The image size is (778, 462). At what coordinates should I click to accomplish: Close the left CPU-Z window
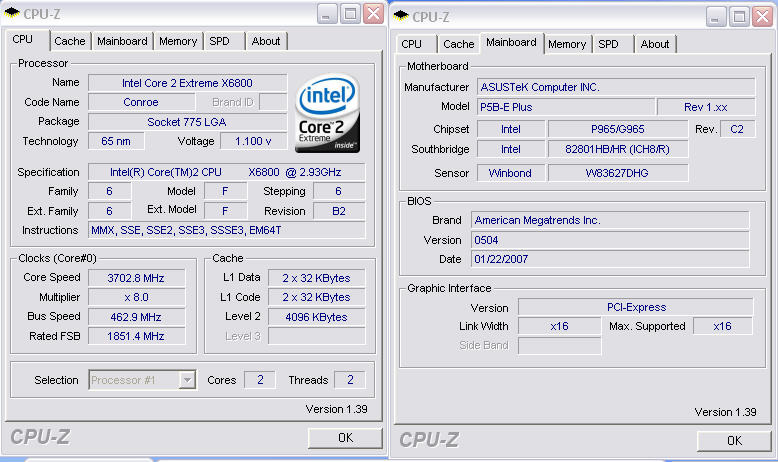[x=374, y=14]
